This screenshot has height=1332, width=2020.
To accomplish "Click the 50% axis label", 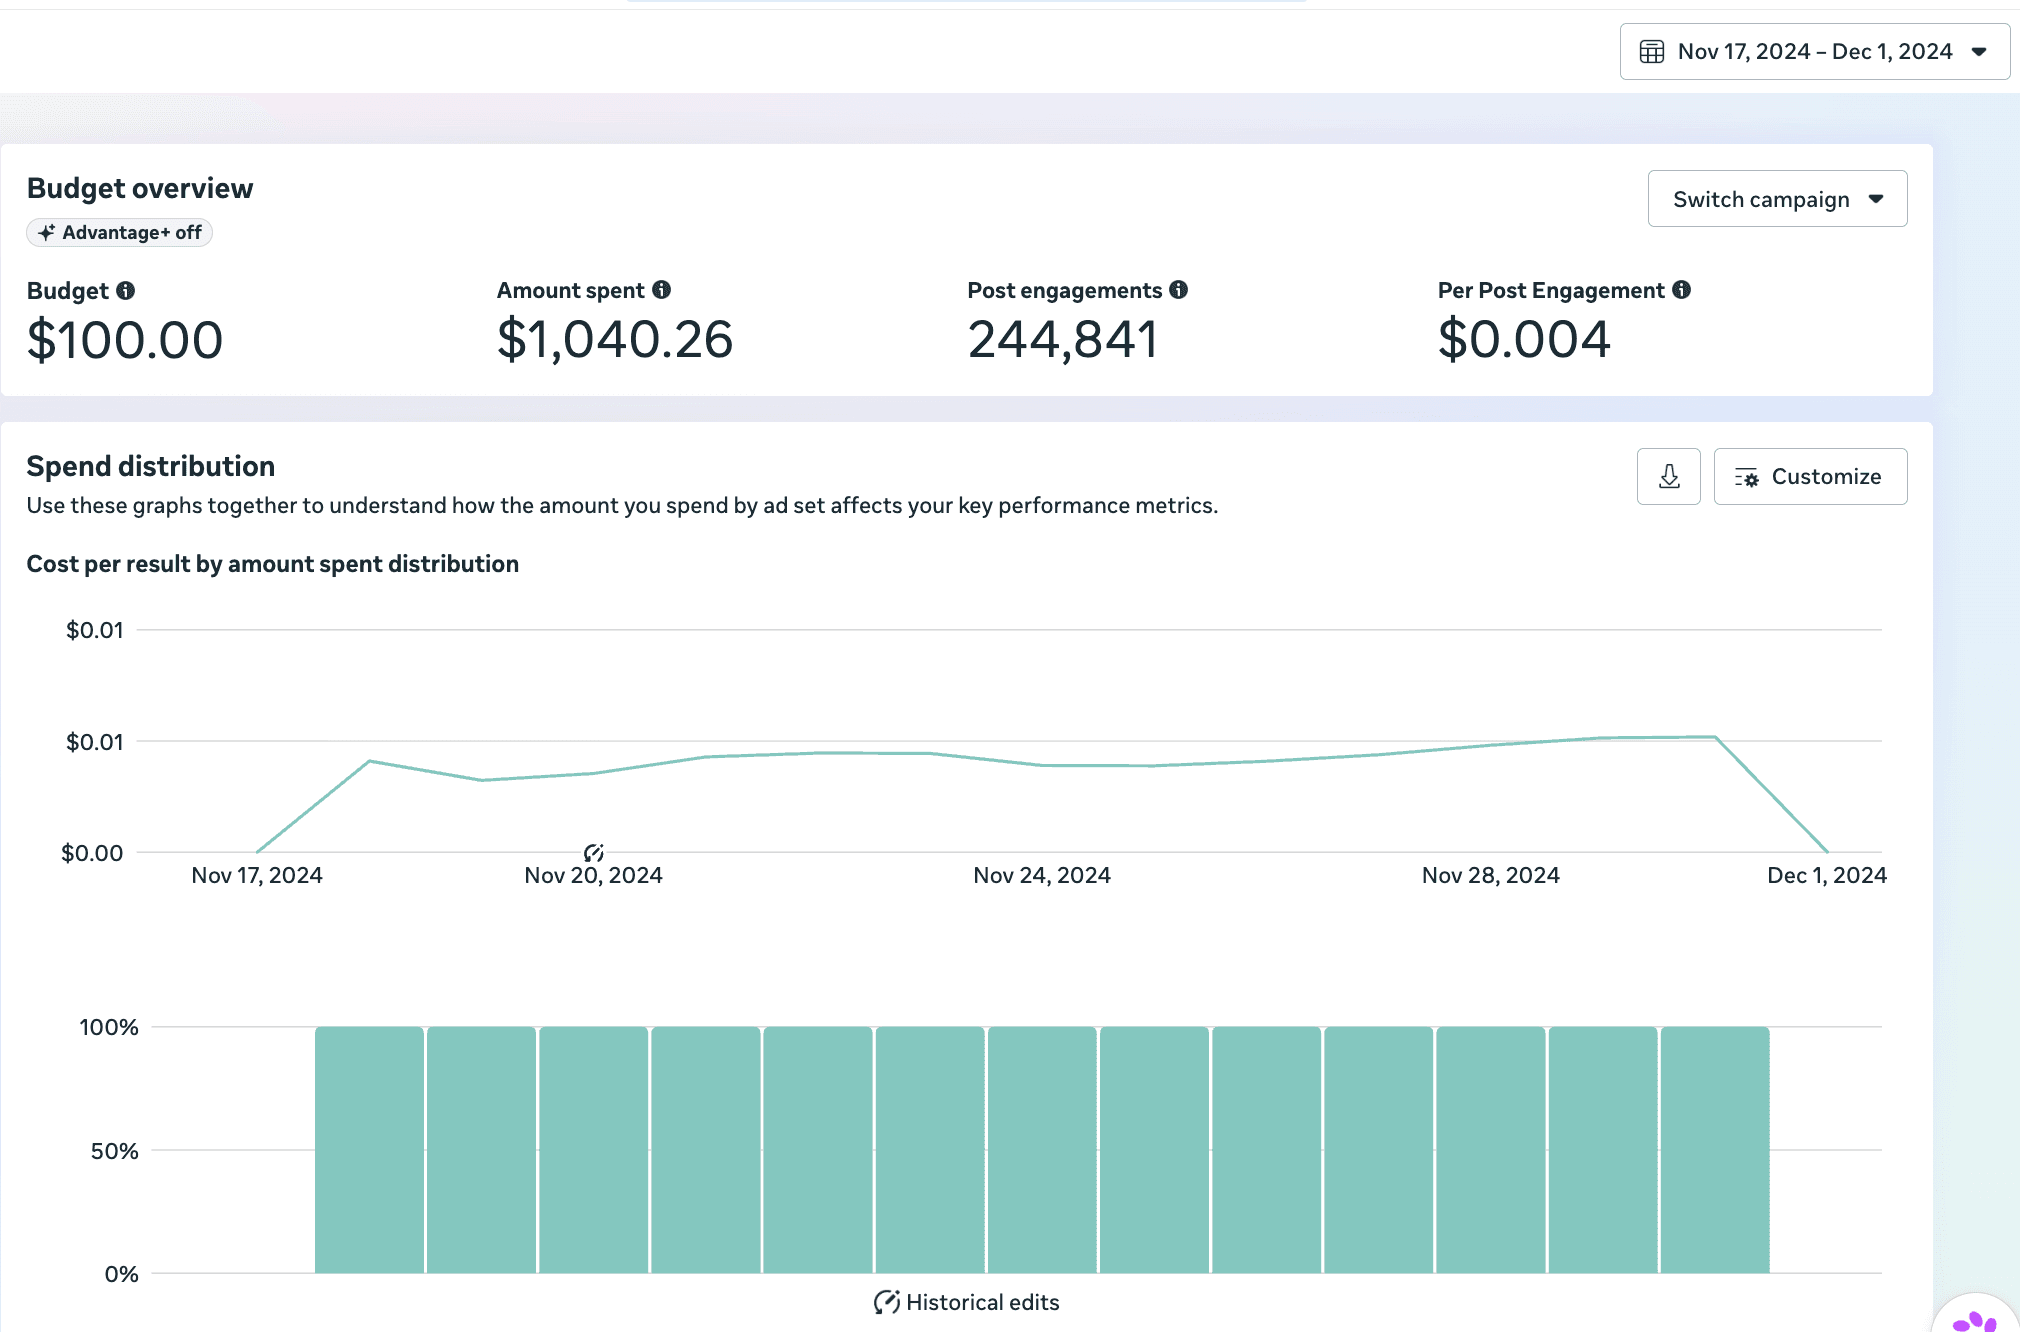I will pyautogui.click(x=115, y=1151).
